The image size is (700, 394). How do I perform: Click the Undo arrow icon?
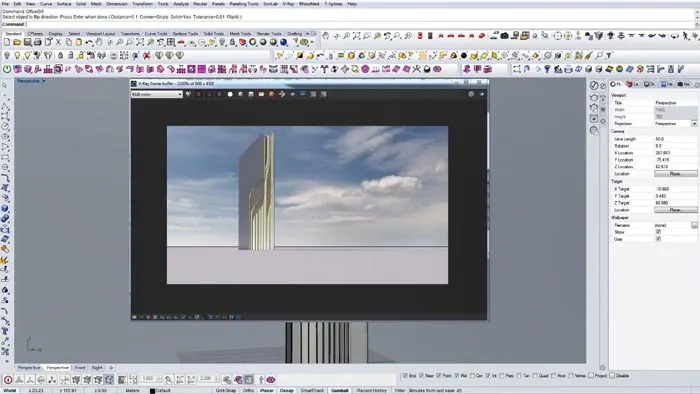coord(89,42)
